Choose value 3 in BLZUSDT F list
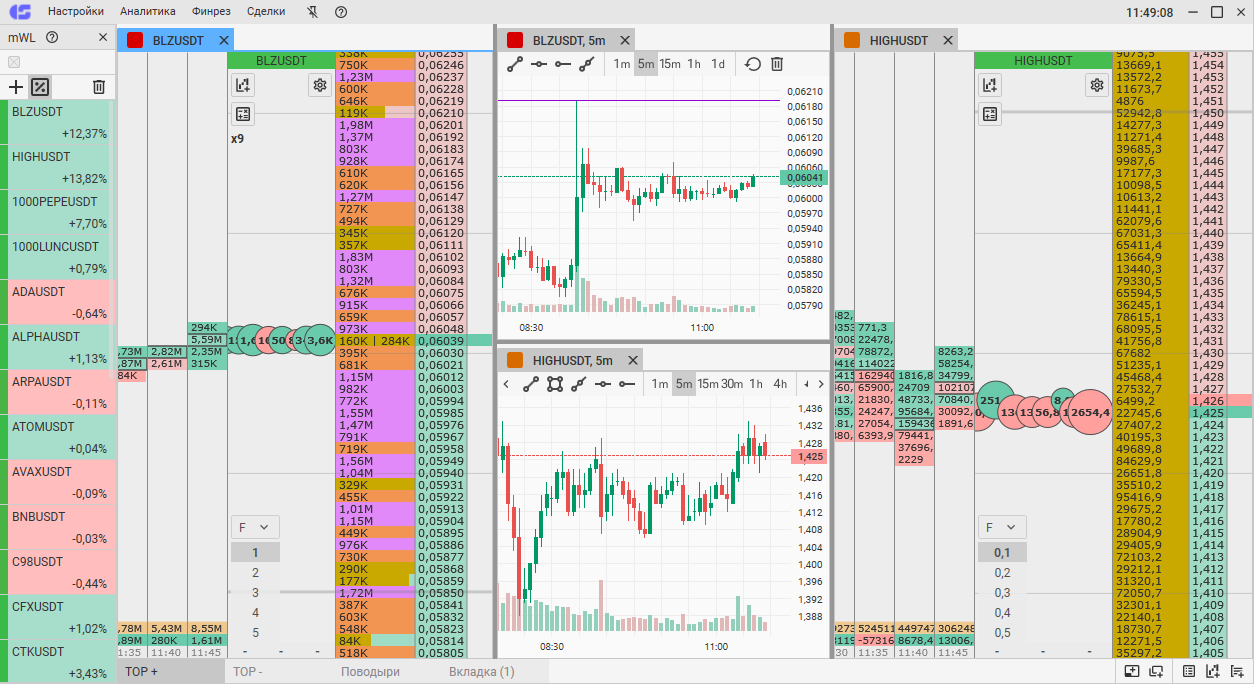 [x=255, y=592]
